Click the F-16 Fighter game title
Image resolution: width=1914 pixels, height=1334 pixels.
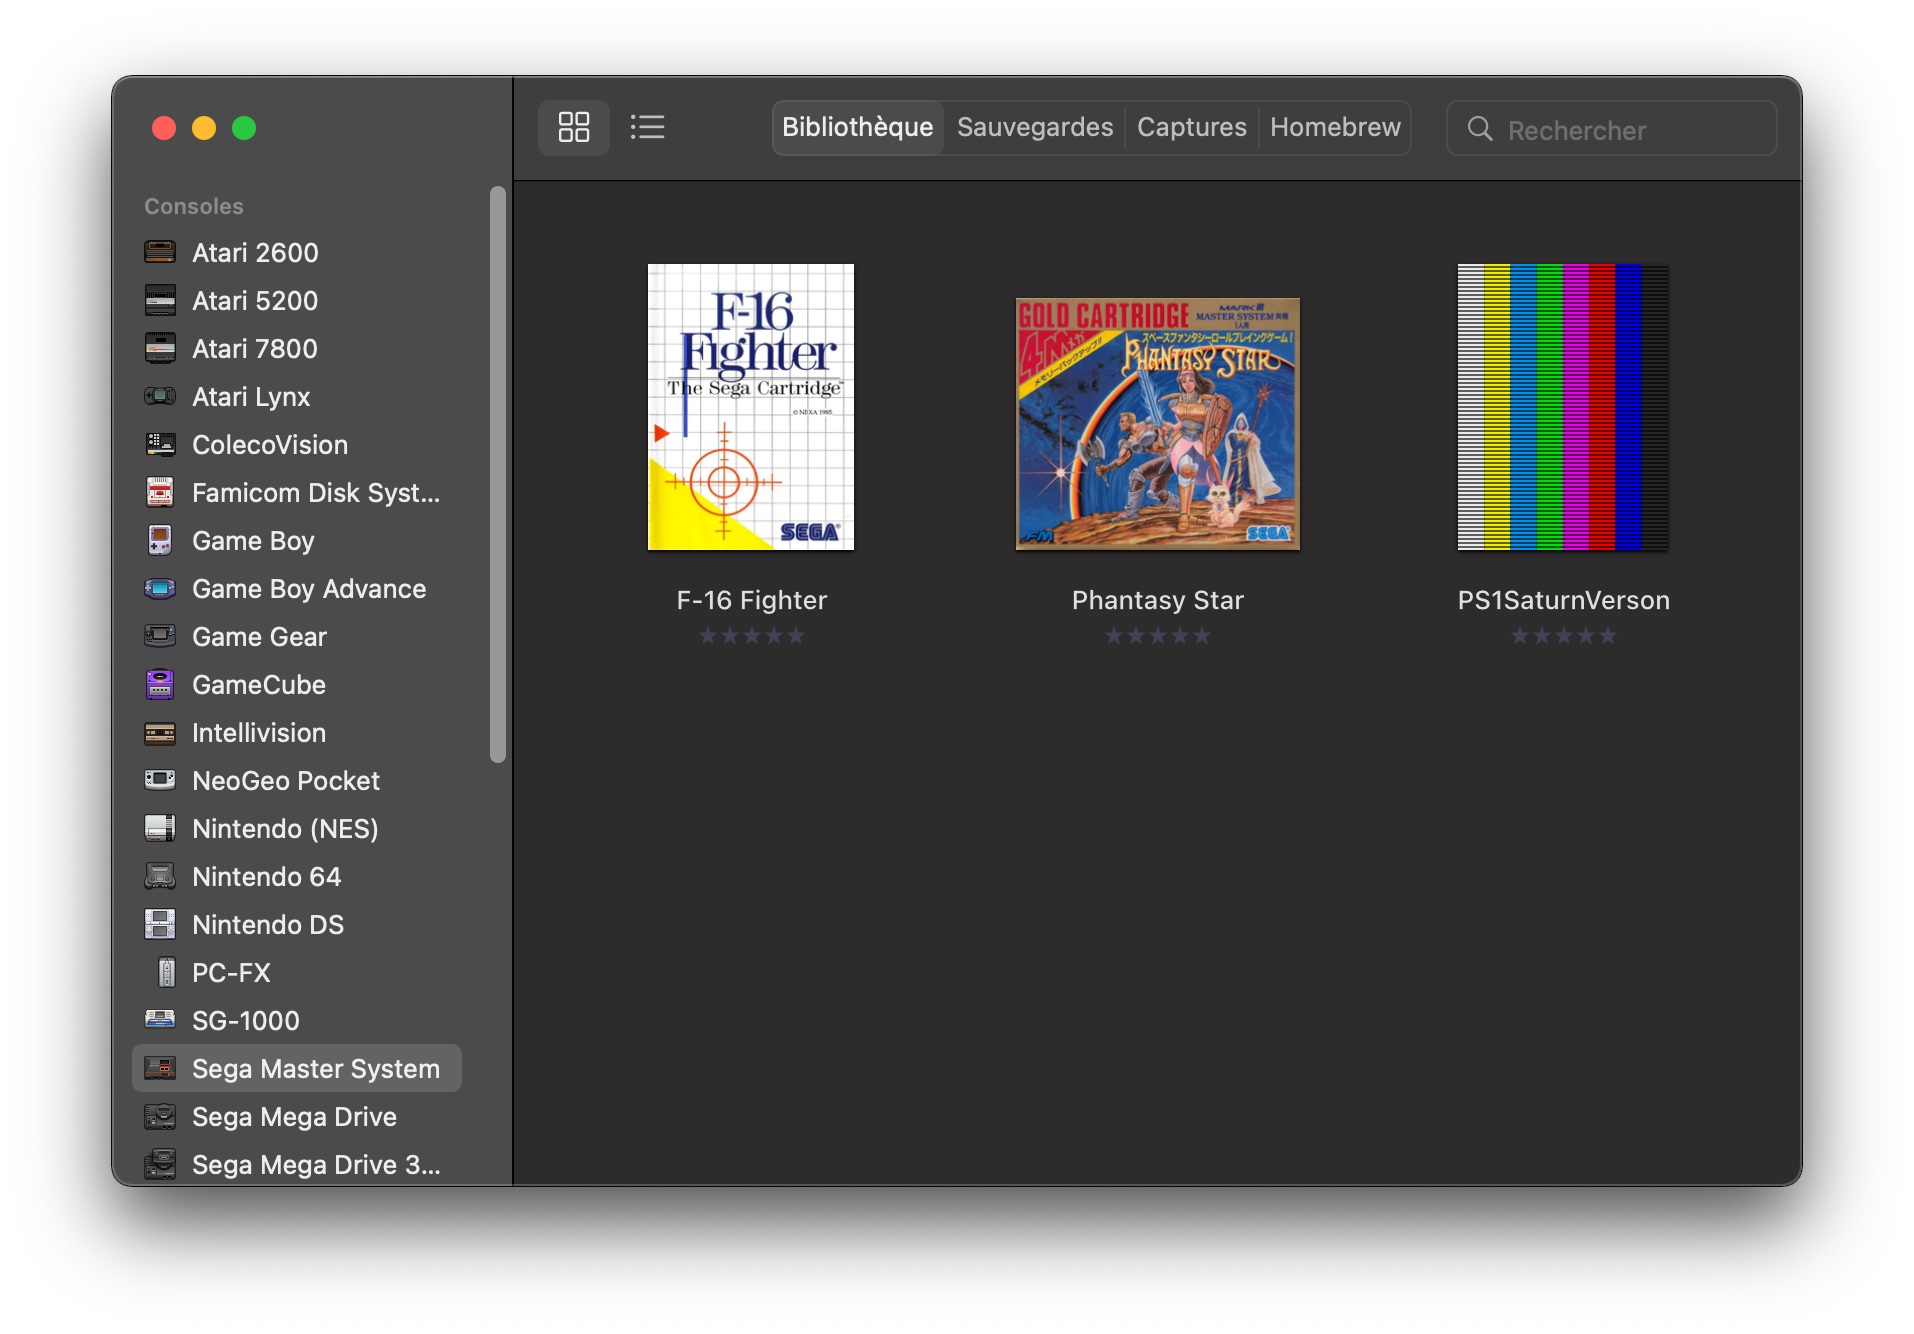752,600
